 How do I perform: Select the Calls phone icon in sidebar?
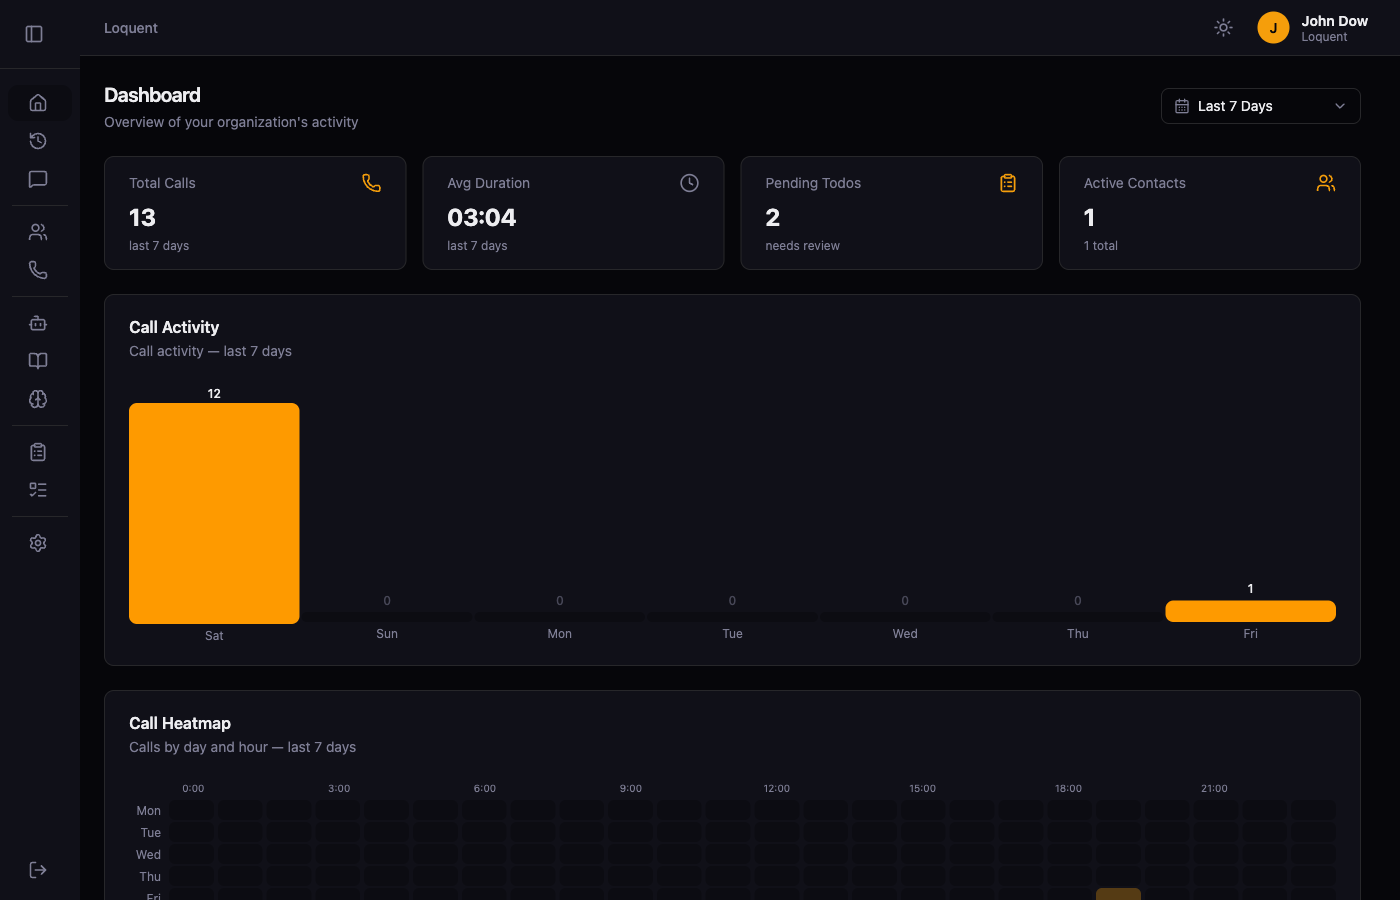tap(38, 269)
